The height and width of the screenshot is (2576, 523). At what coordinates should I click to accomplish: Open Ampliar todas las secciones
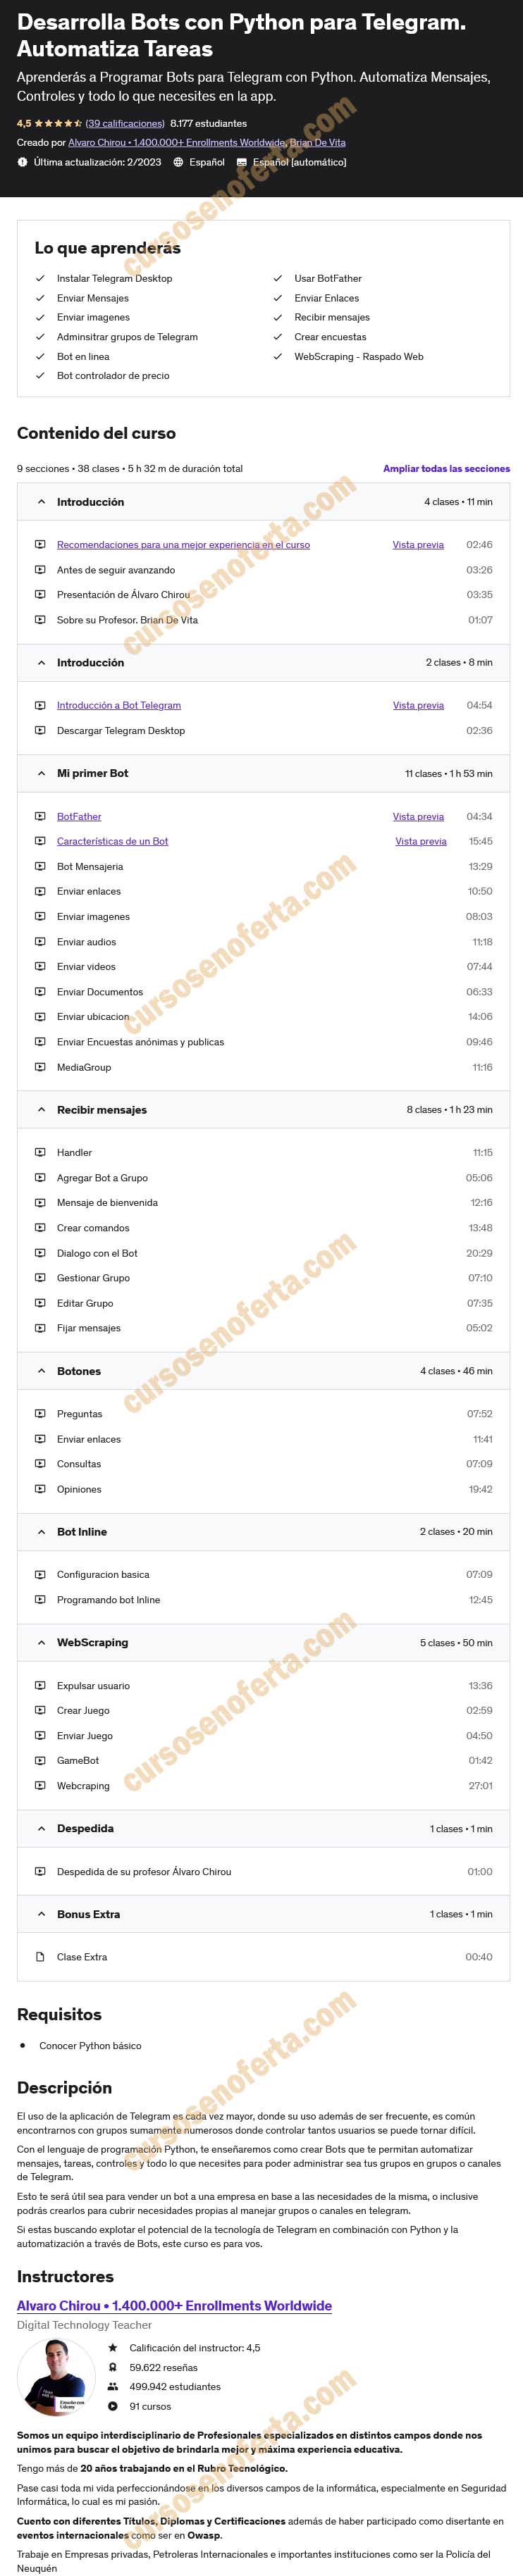[x=446, y=468]
